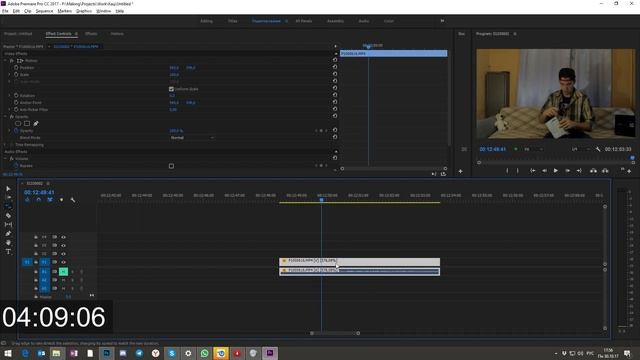Open the File menu
This screenshot has height=360, width=640.
[5, 11]
